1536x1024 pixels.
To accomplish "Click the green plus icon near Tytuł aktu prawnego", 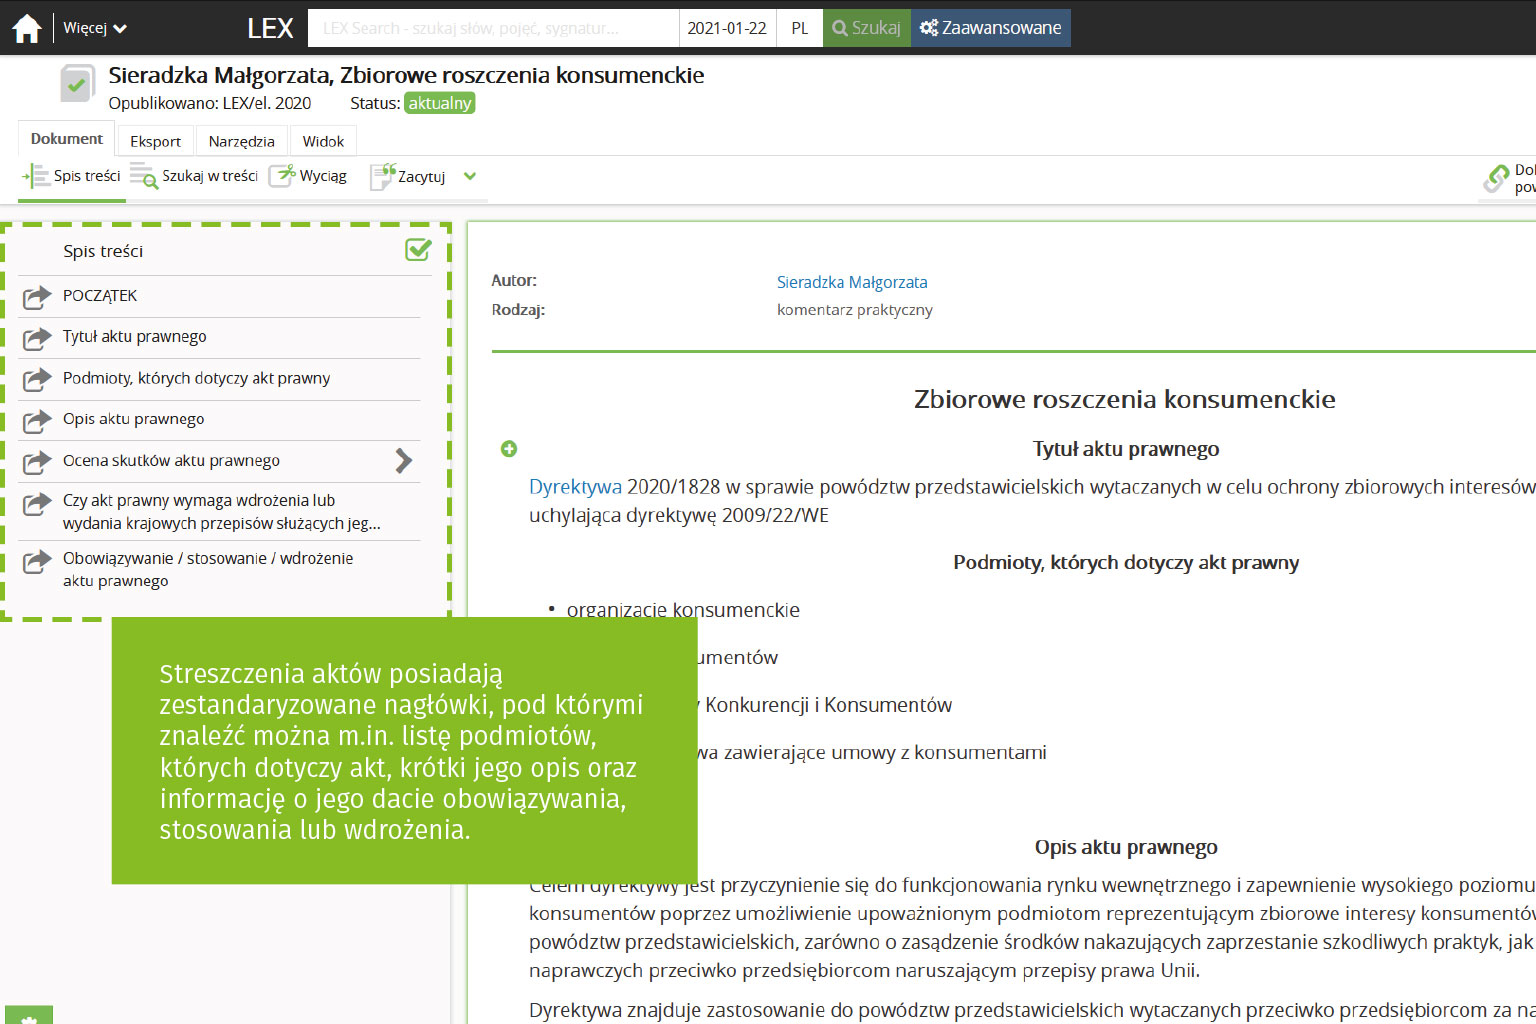I will click(509, 449).
